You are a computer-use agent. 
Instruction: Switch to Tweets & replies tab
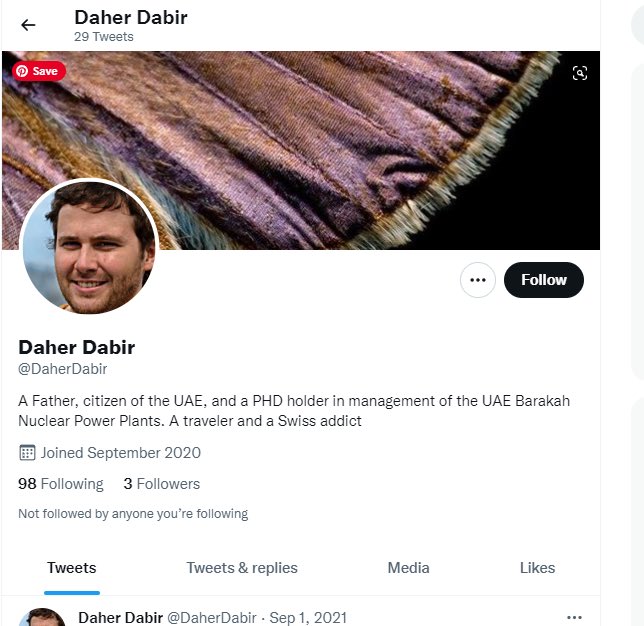[x=242, y=568]
